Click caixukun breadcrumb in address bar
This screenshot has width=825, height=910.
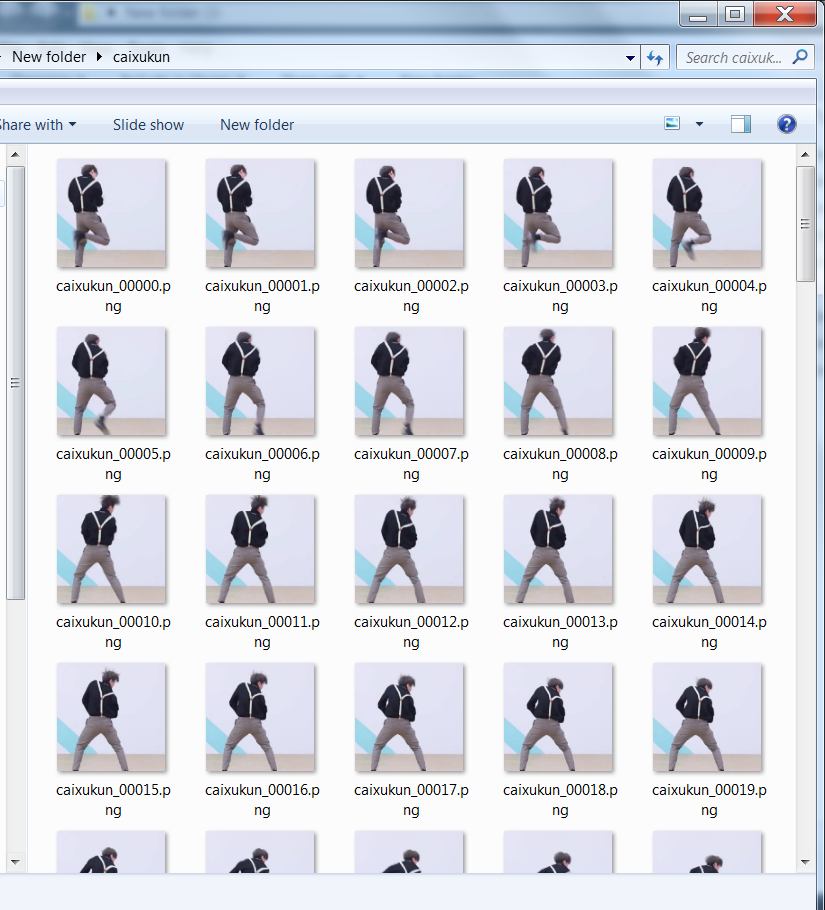(141, 57)
